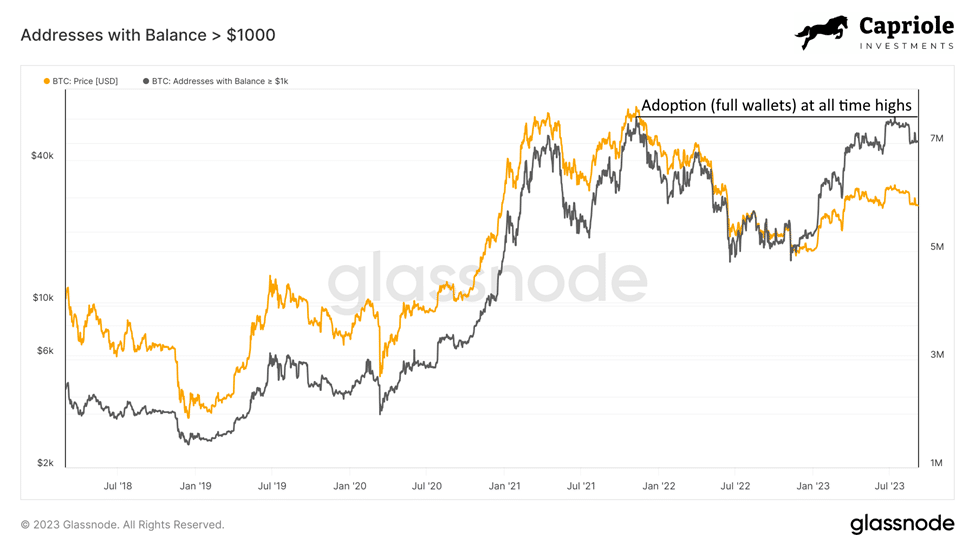Click the chart title Addresses with Balance > $1000
Viewport: 975px width, 549px height.
point(148,35)
